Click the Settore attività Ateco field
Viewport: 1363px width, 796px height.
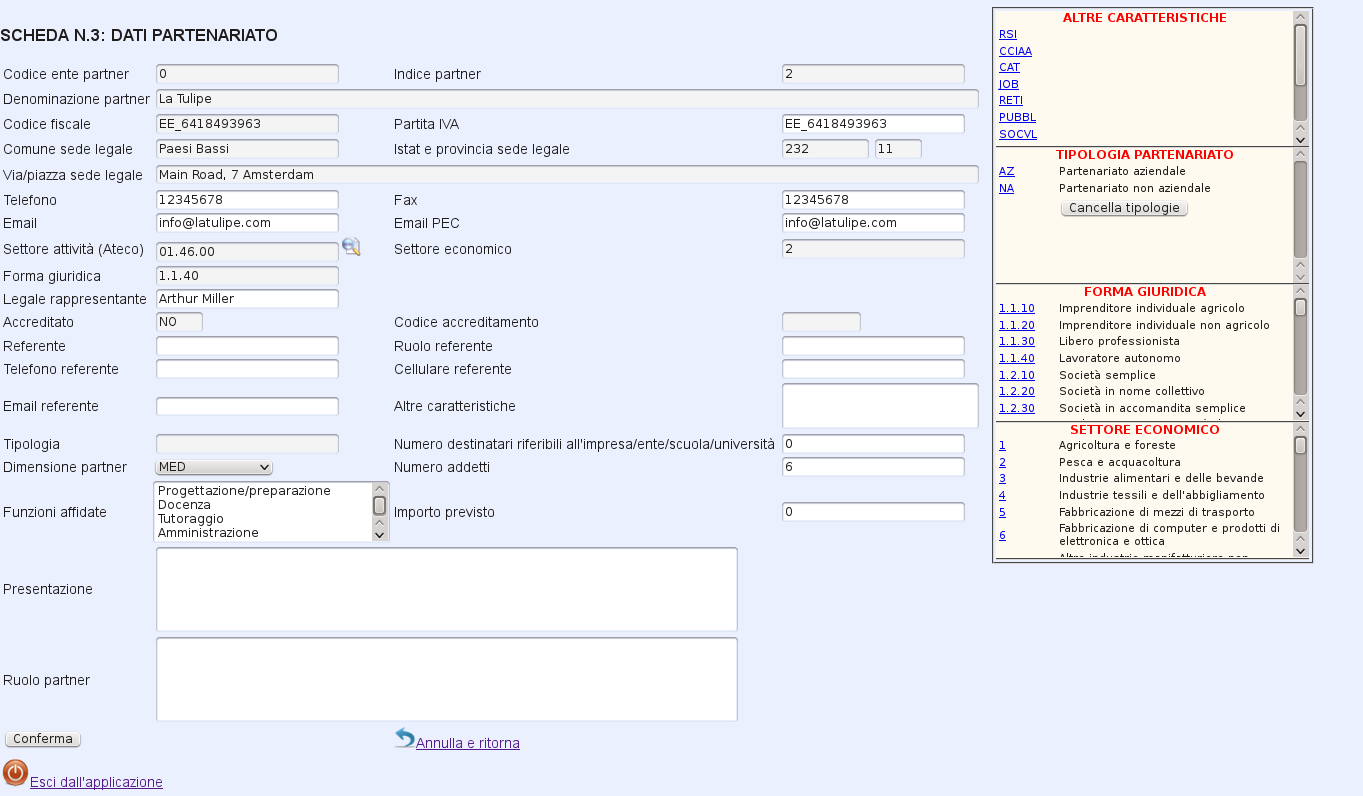tap(247, 252)
